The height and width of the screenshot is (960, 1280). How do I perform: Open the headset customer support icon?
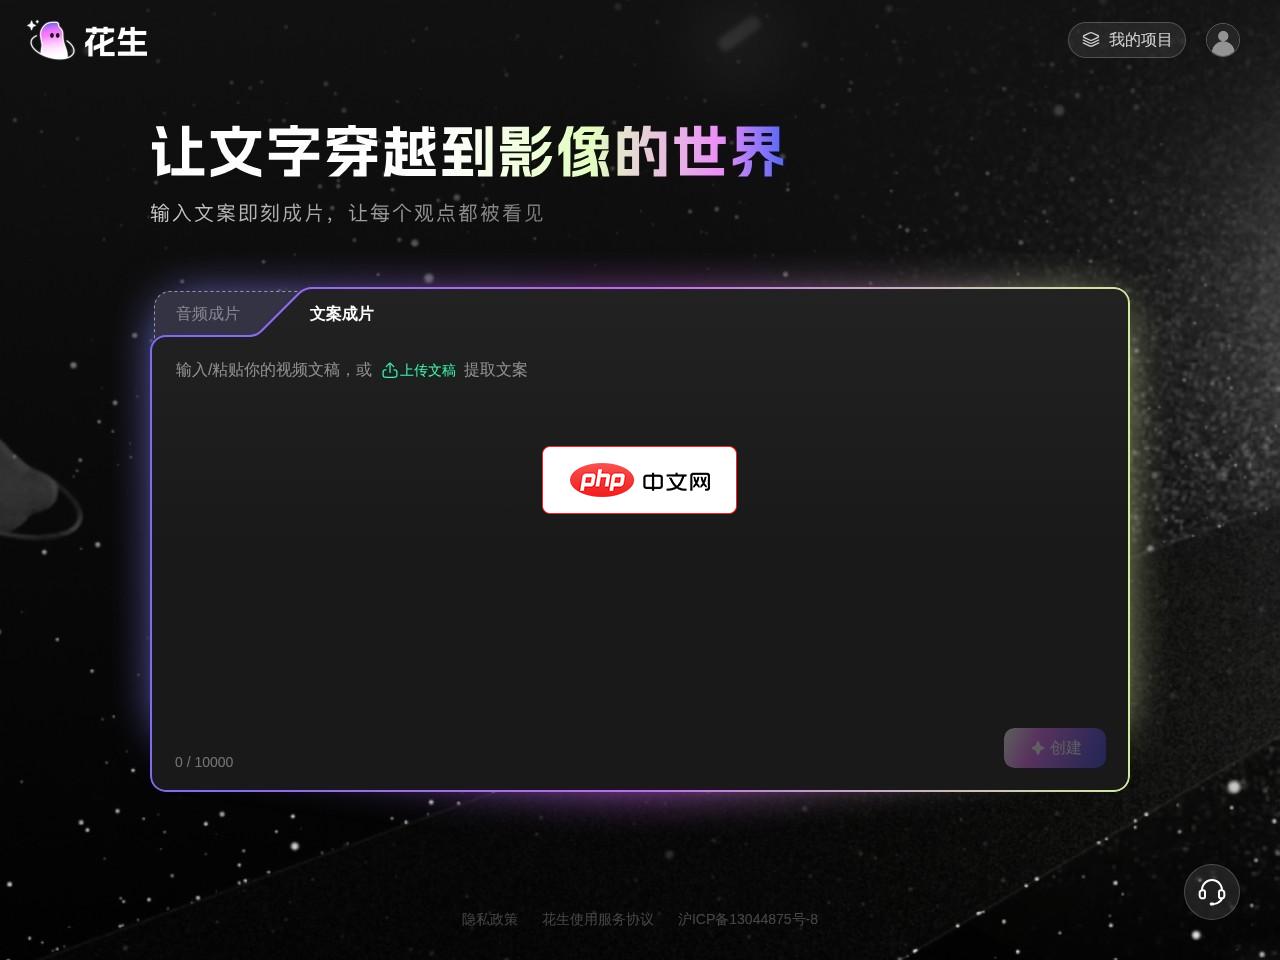[1212, 892]
